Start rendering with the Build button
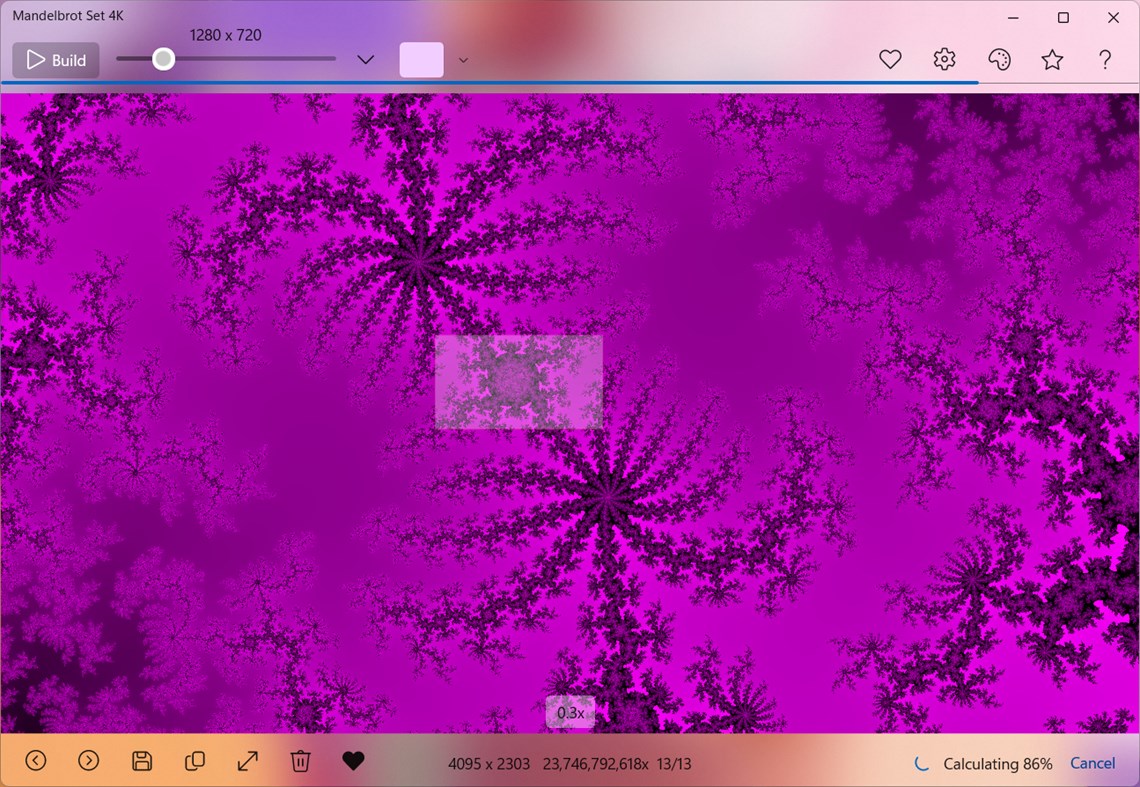 (x=55, y=60)
